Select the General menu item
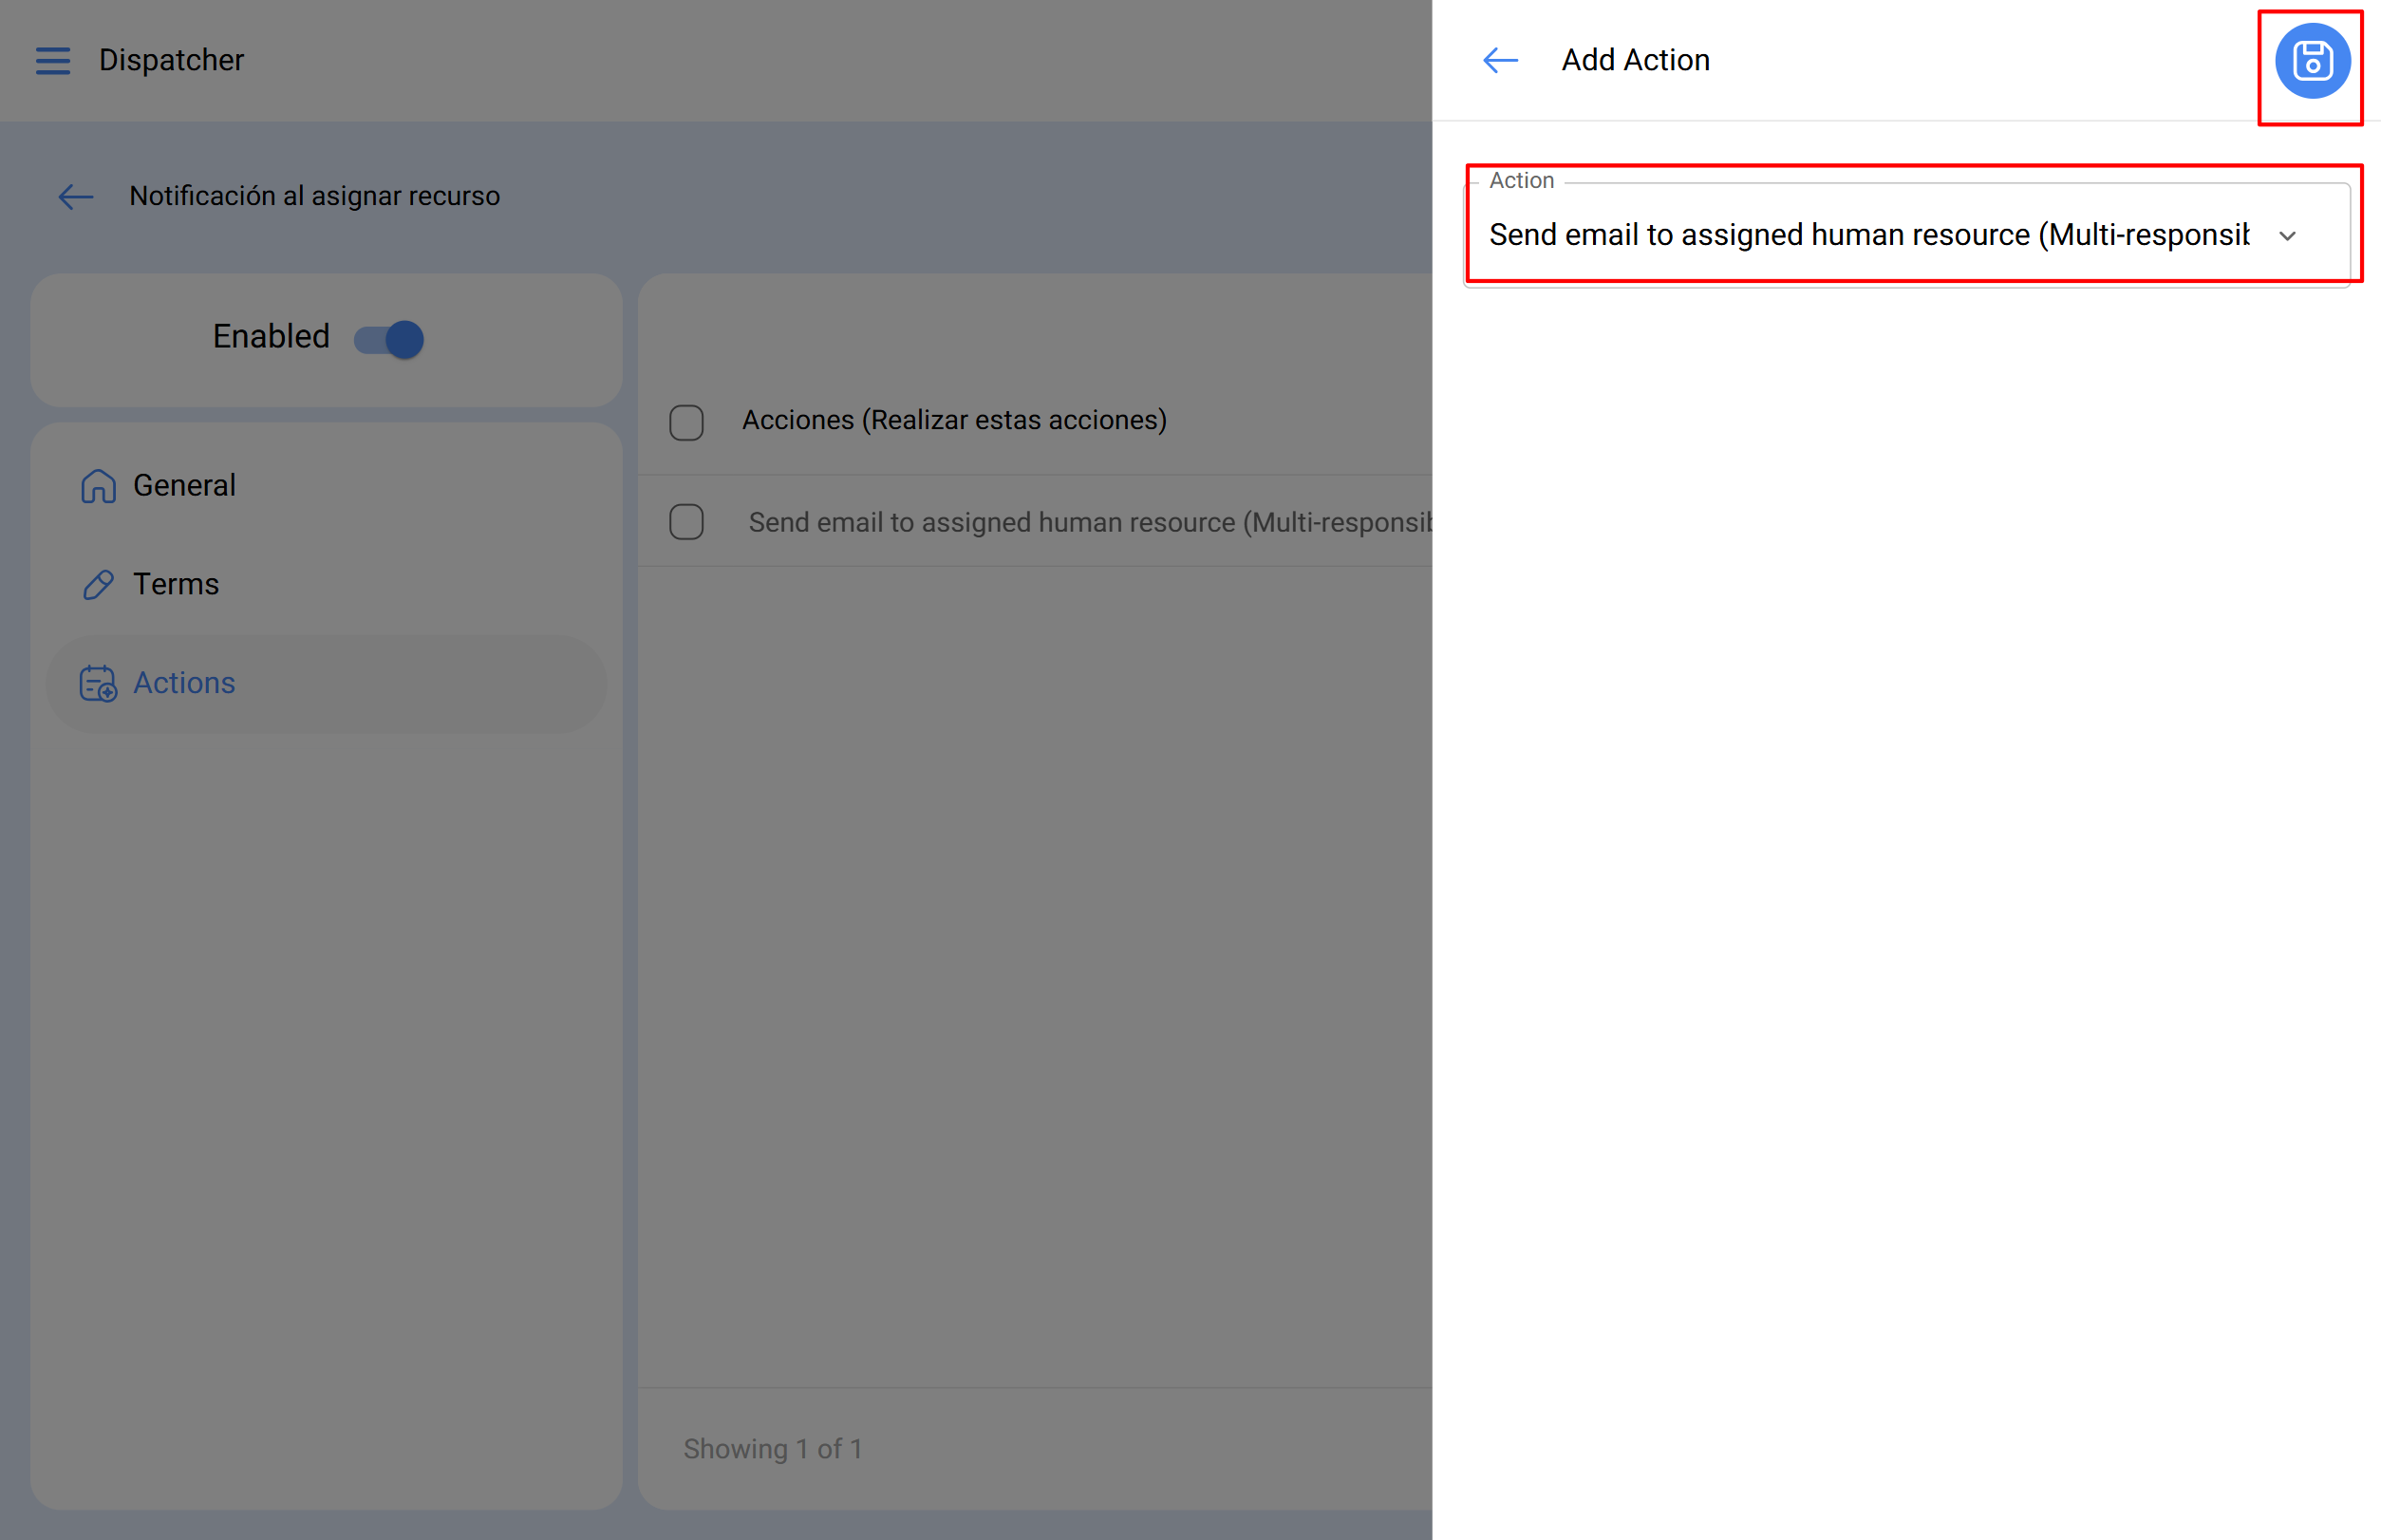Image resolution: width=2381 pixels, height=1540 pixels. click(185, 486)
